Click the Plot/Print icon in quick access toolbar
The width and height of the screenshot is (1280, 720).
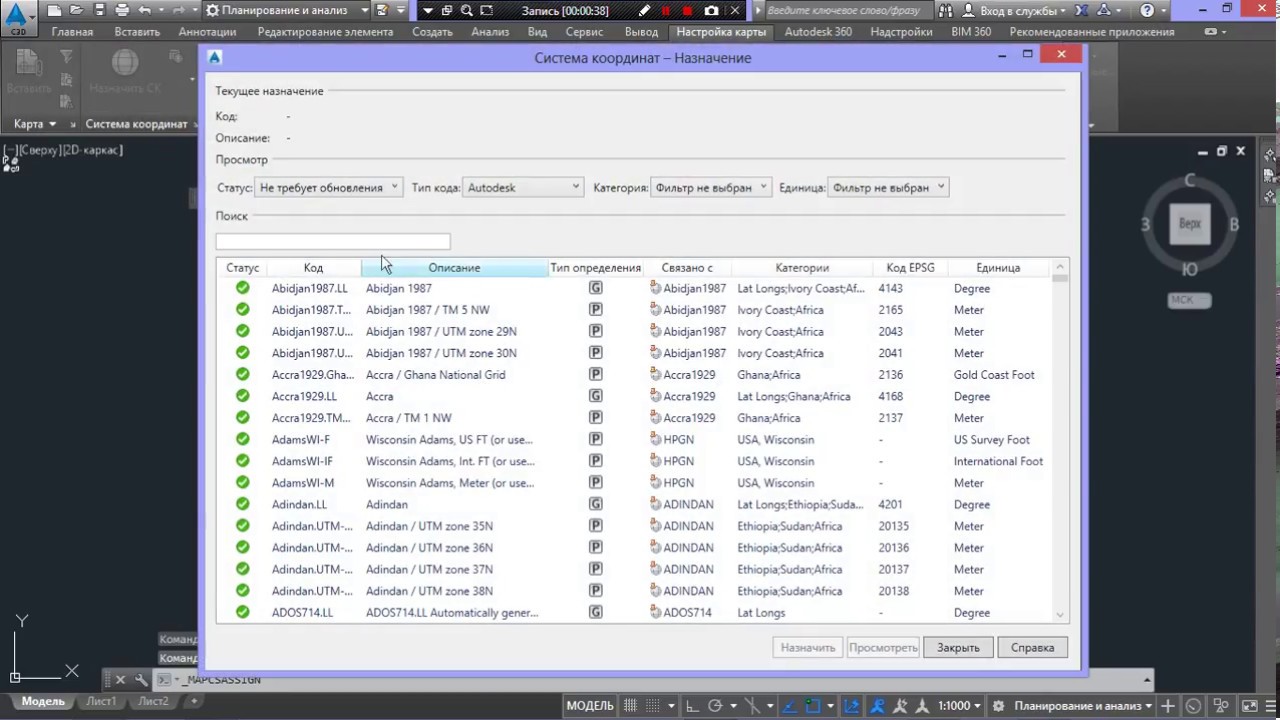tap(122, 11)
